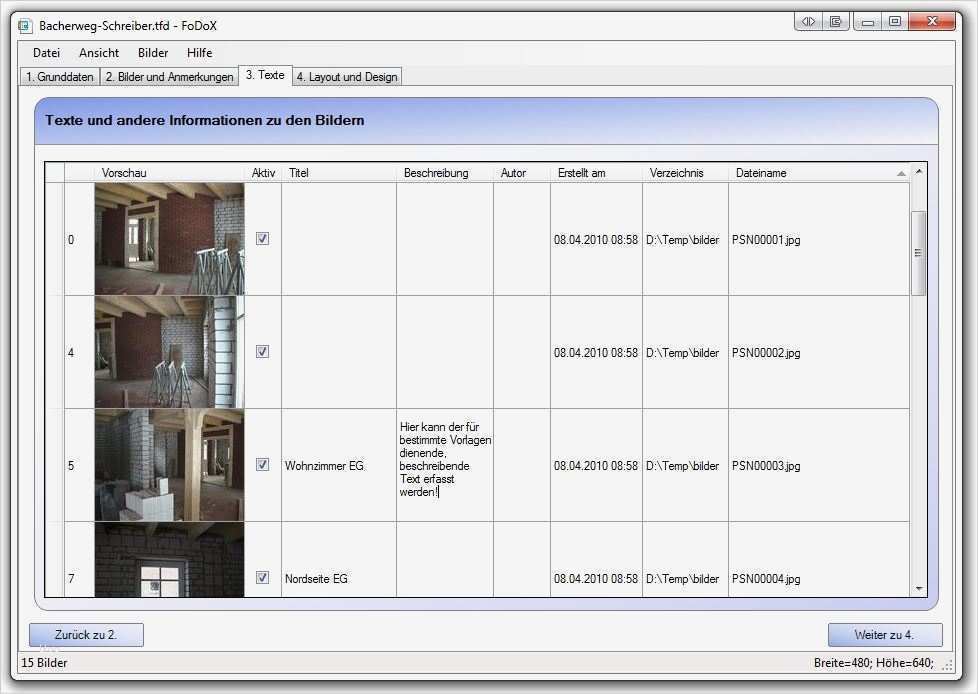This screenshot has width=978, height=694.
Task: Click the scrollbar up arrow
Action: pos(918,170)
